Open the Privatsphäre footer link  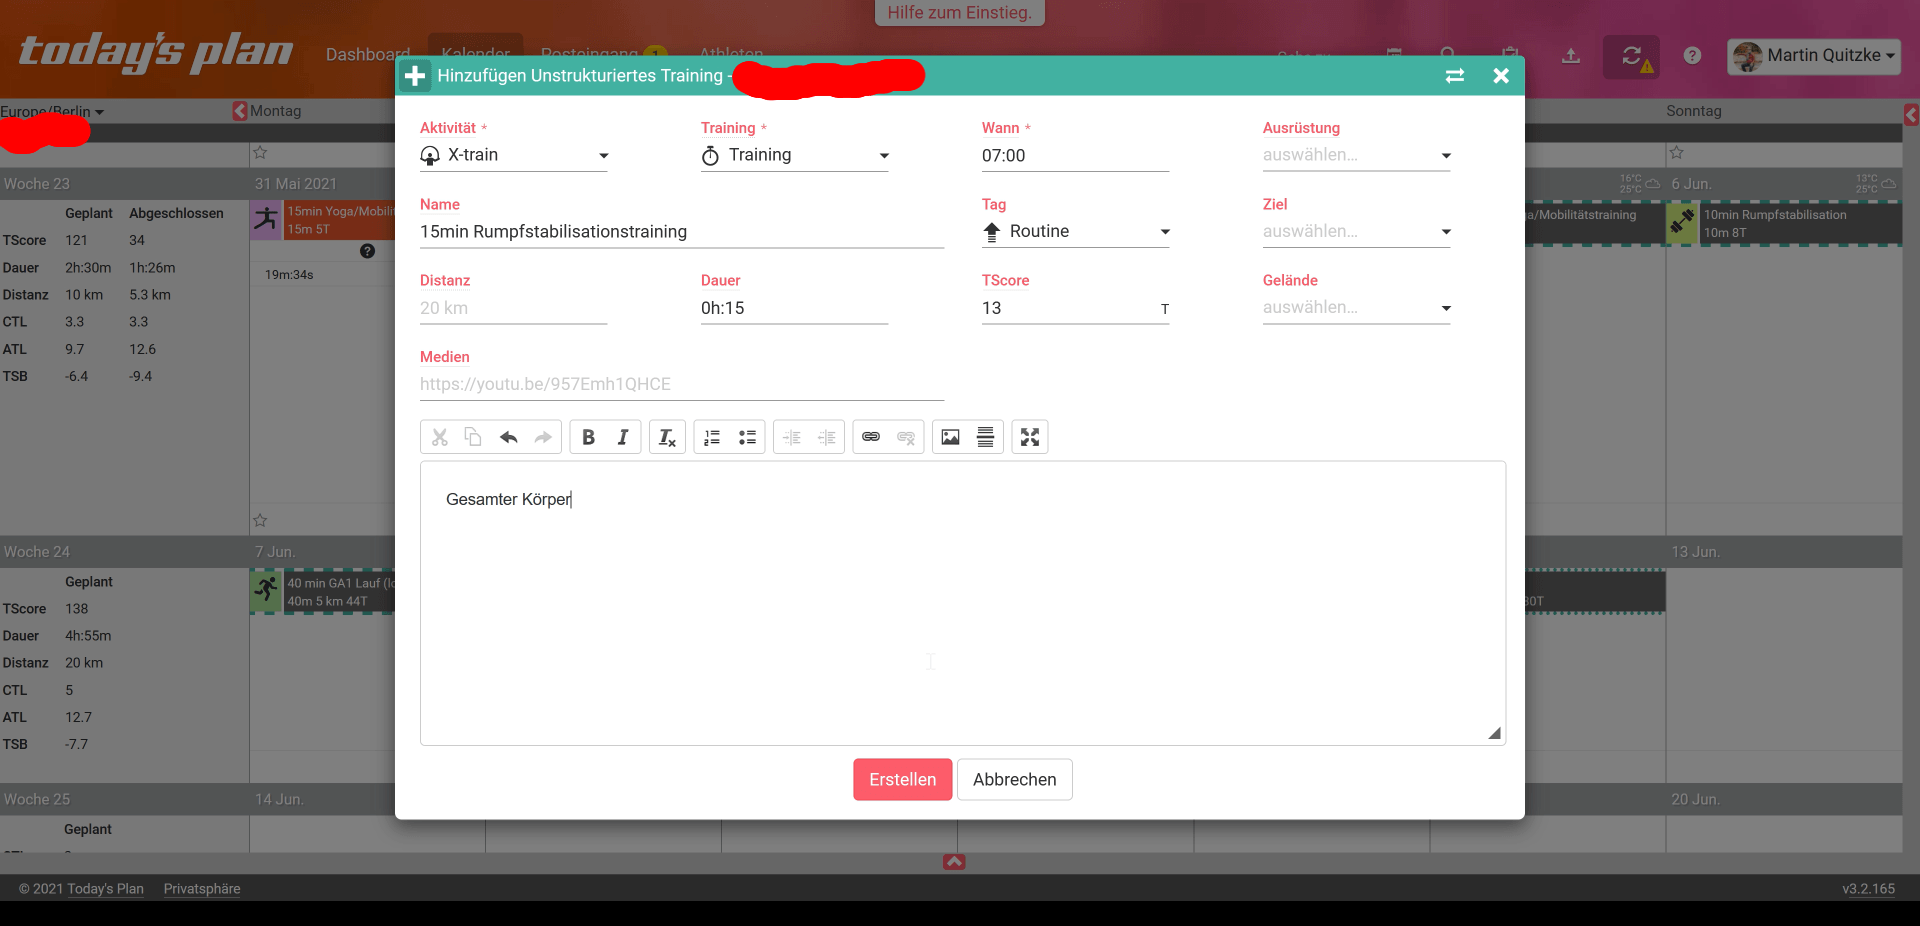tap(202, 889)
